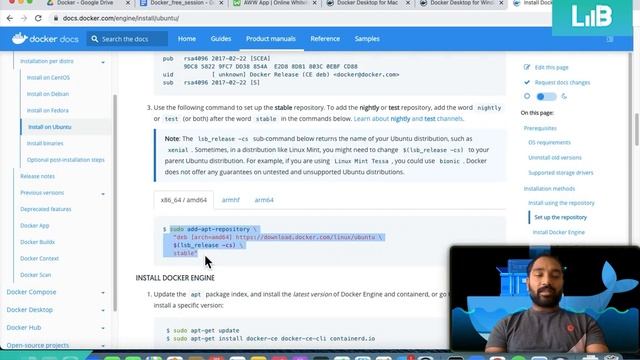Expand the Open-source projects section

[x=103, y=346]
